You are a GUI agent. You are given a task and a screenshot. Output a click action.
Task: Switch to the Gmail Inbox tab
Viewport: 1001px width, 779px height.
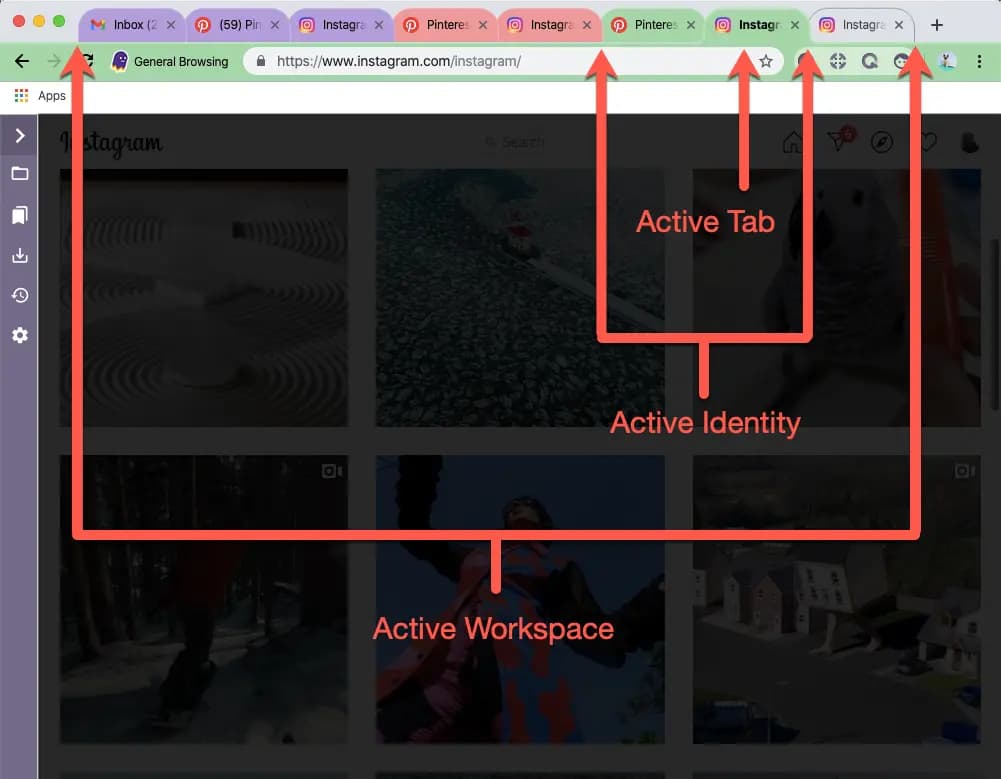point(126,25)
